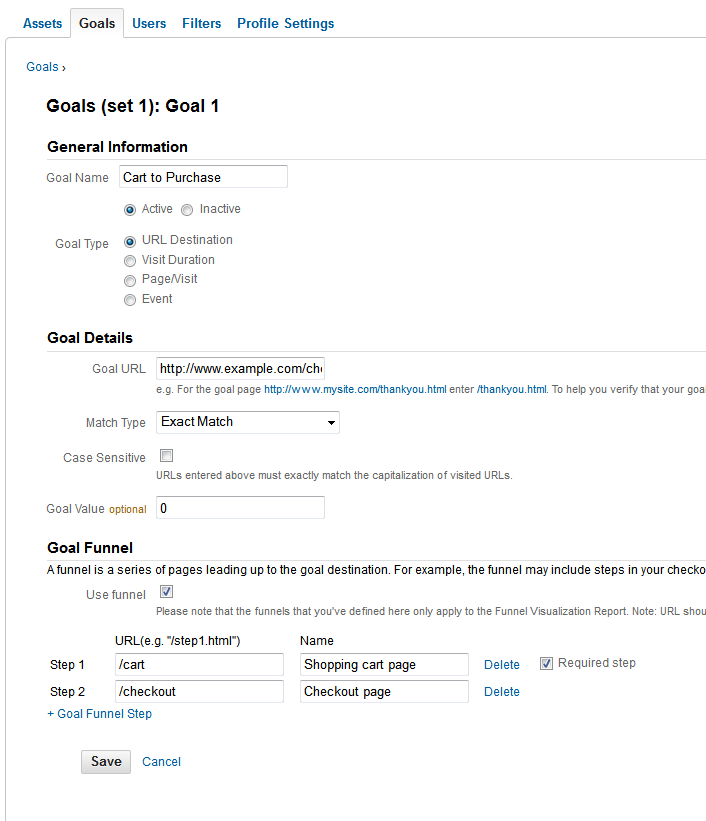Open the Assets tab
This screenshot has height=821, width=706.
pos(42,23)
